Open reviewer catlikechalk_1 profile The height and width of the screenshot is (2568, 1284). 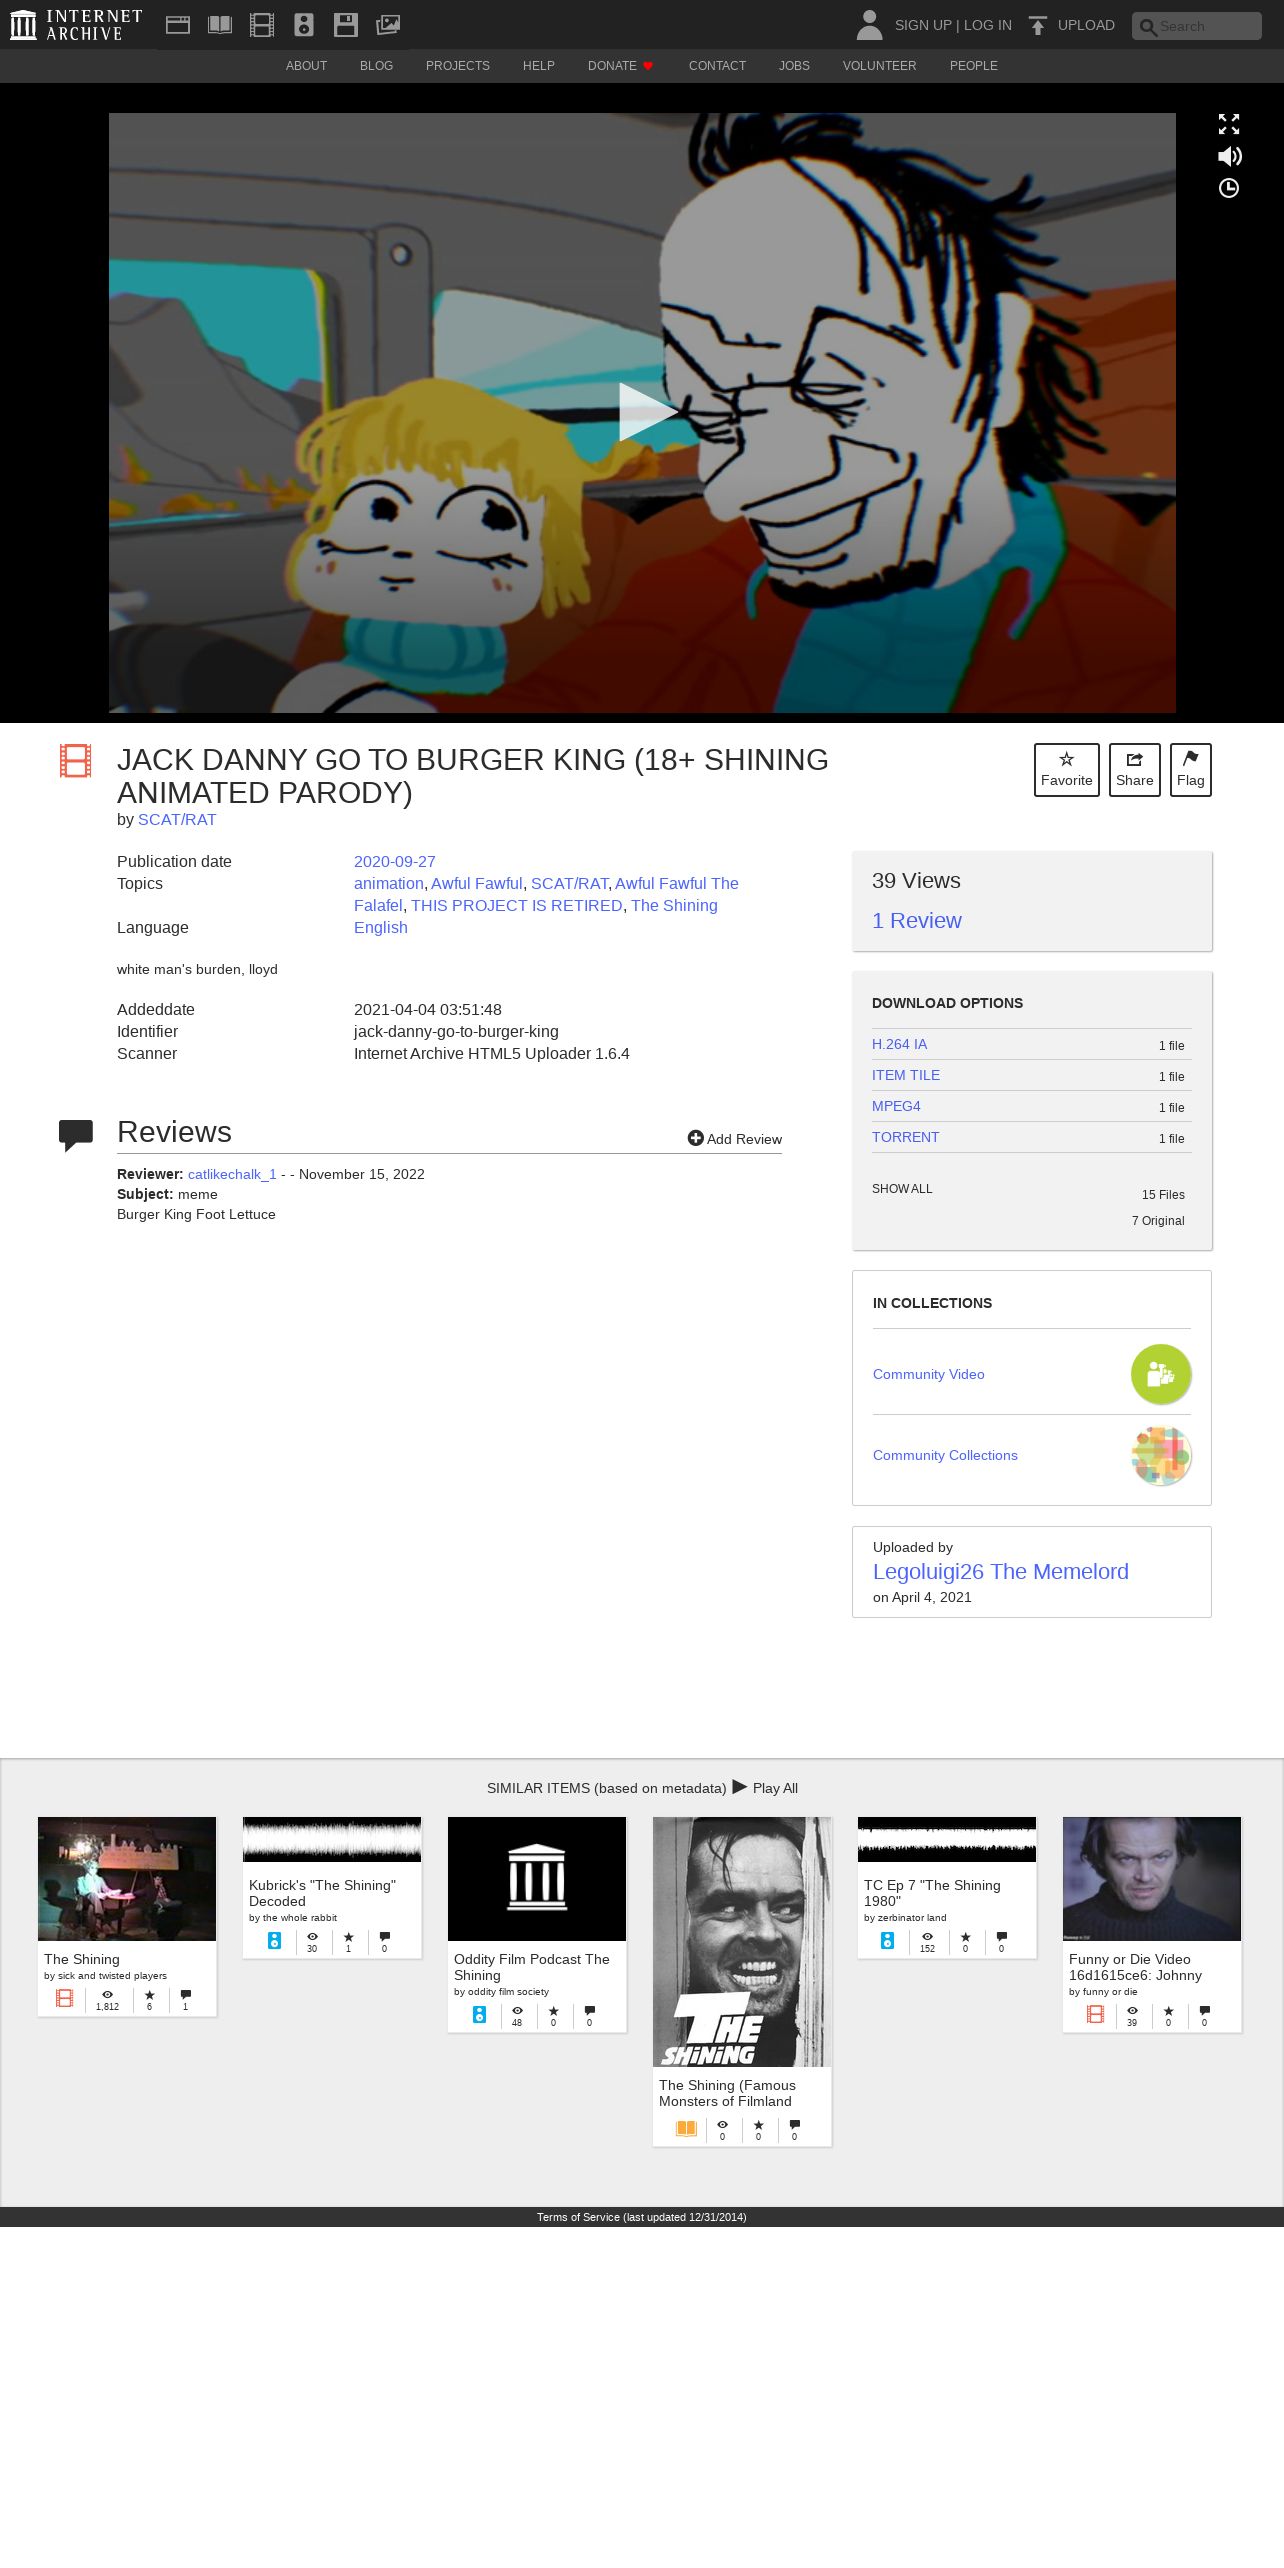232,1174
